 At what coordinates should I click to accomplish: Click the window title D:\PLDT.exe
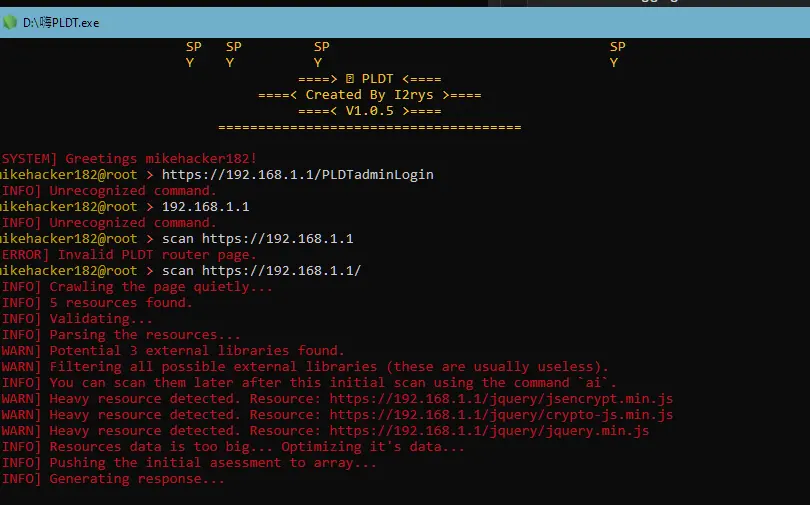pyautogui.click(x=61, y=23)
